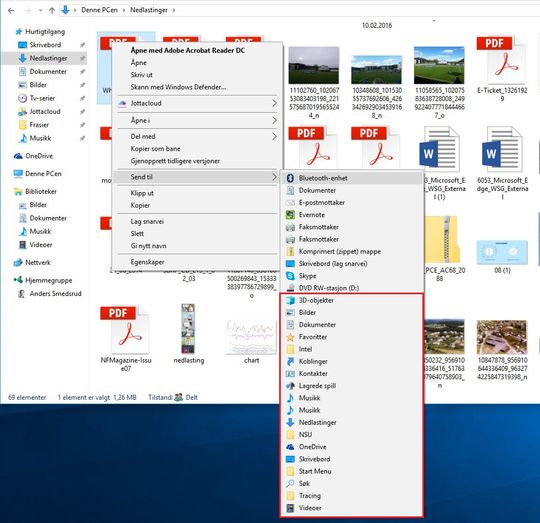Open the 08 (1) image thumbnail

pos(502,252)
